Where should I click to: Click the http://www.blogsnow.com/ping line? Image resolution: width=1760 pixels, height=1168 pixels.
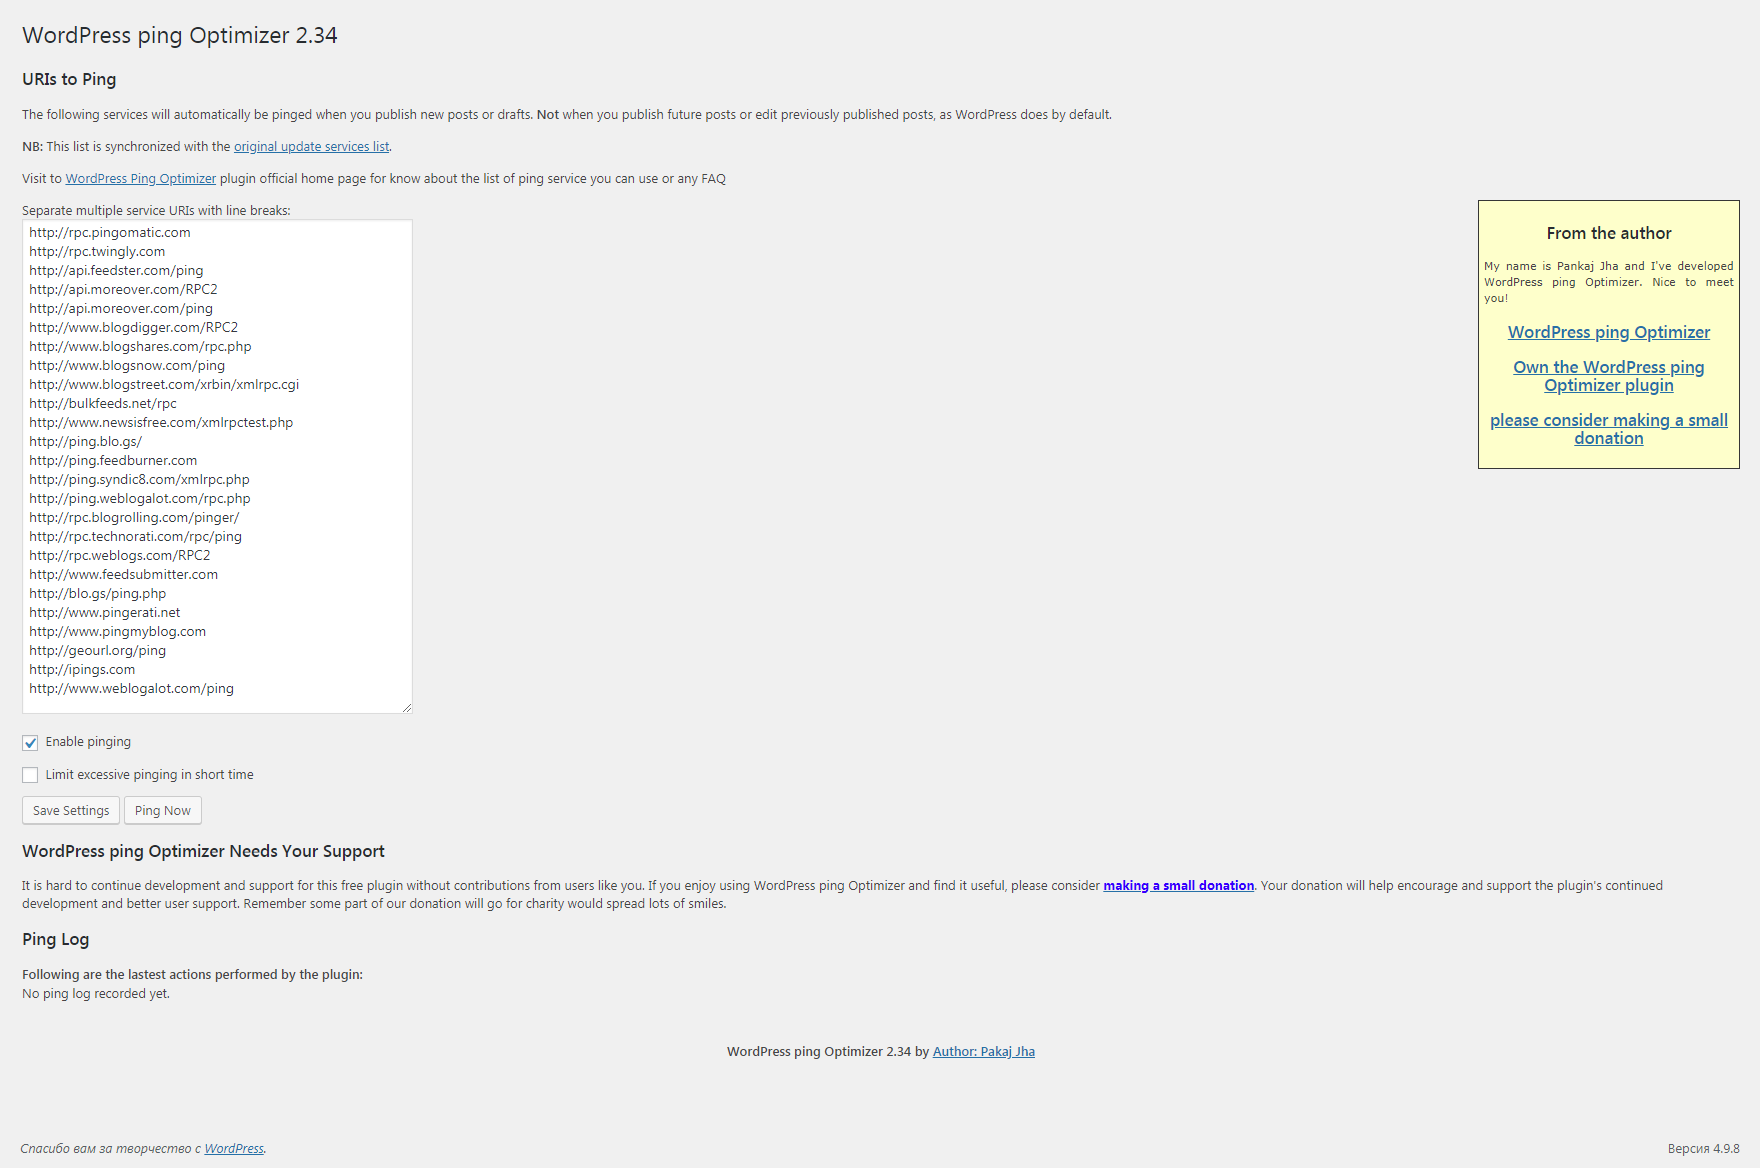(x=127, y=365)
